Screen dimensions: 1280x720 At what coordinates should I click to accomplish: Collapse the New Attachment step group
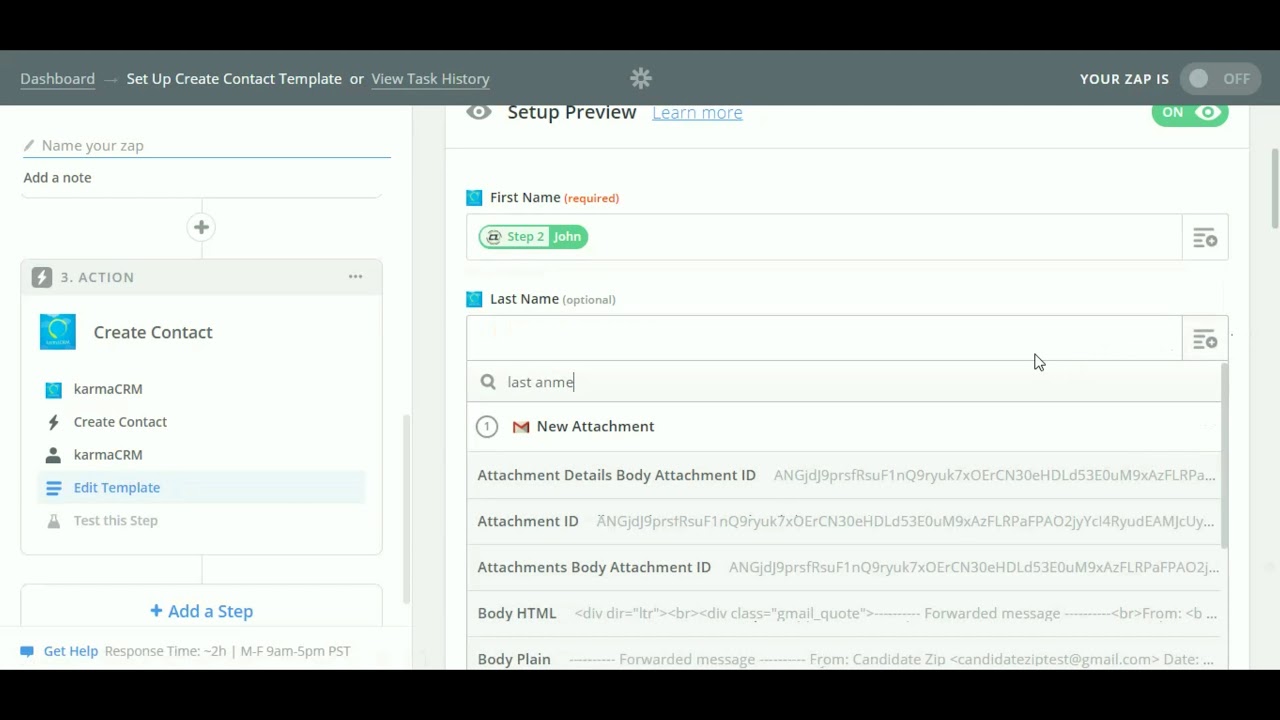coord(844,427)
